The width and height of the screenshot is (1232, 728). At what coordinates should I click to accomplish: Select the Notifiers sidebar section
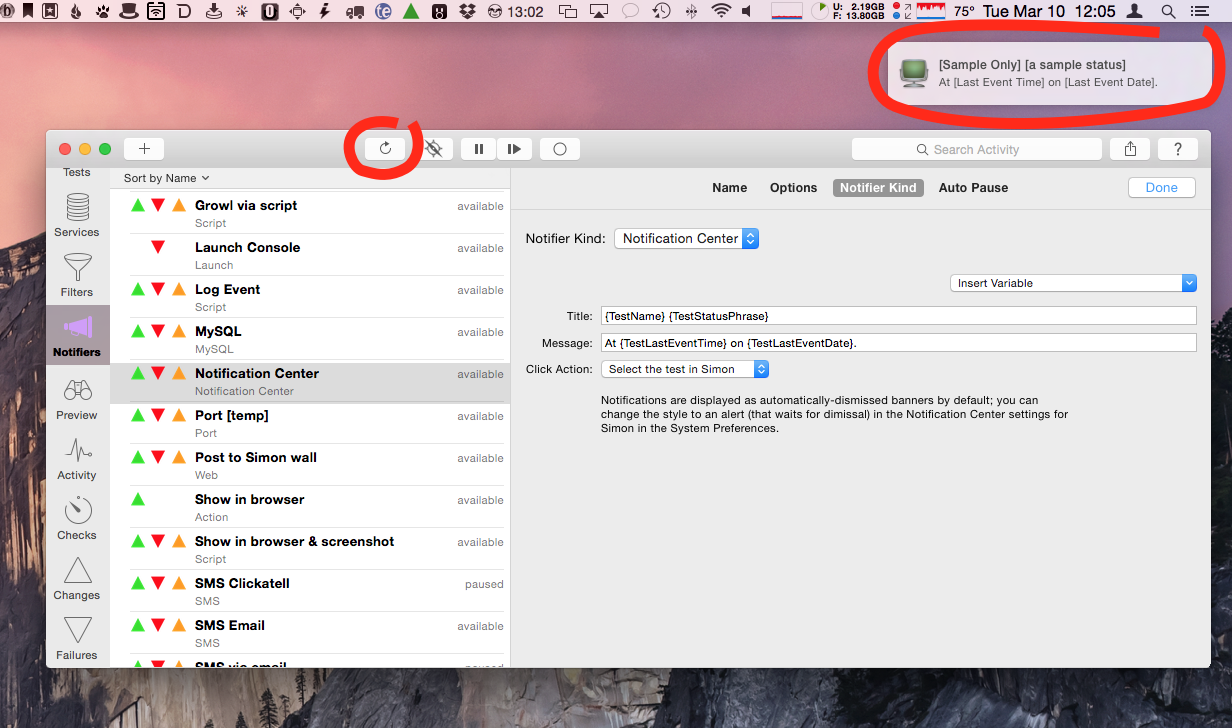click(x=77, y=336)
